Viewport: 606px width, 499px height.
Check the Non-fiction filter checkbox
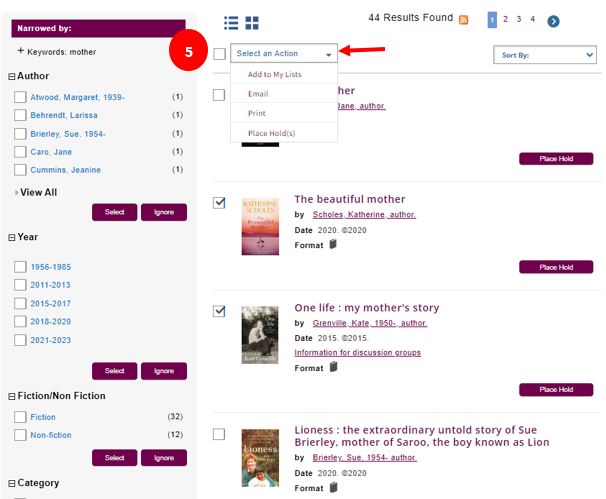20,435
